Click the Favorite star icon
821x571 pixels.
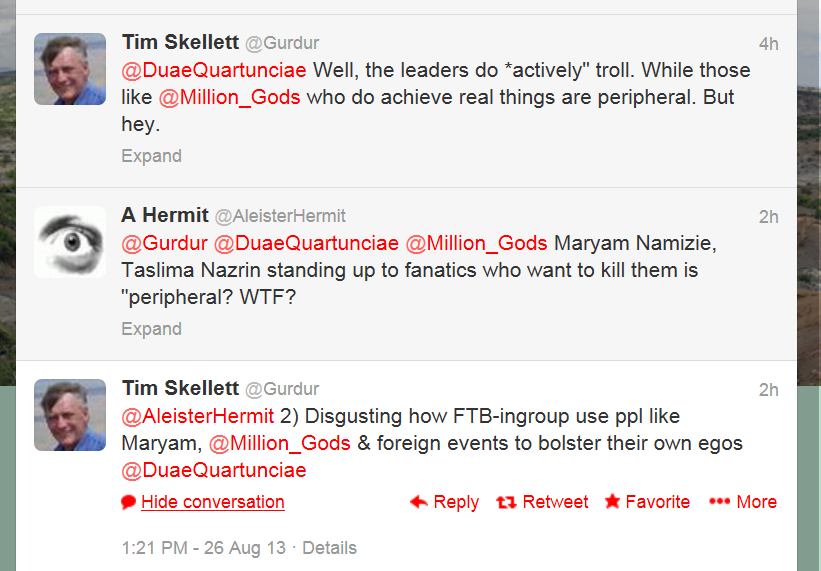coord(612,502)
